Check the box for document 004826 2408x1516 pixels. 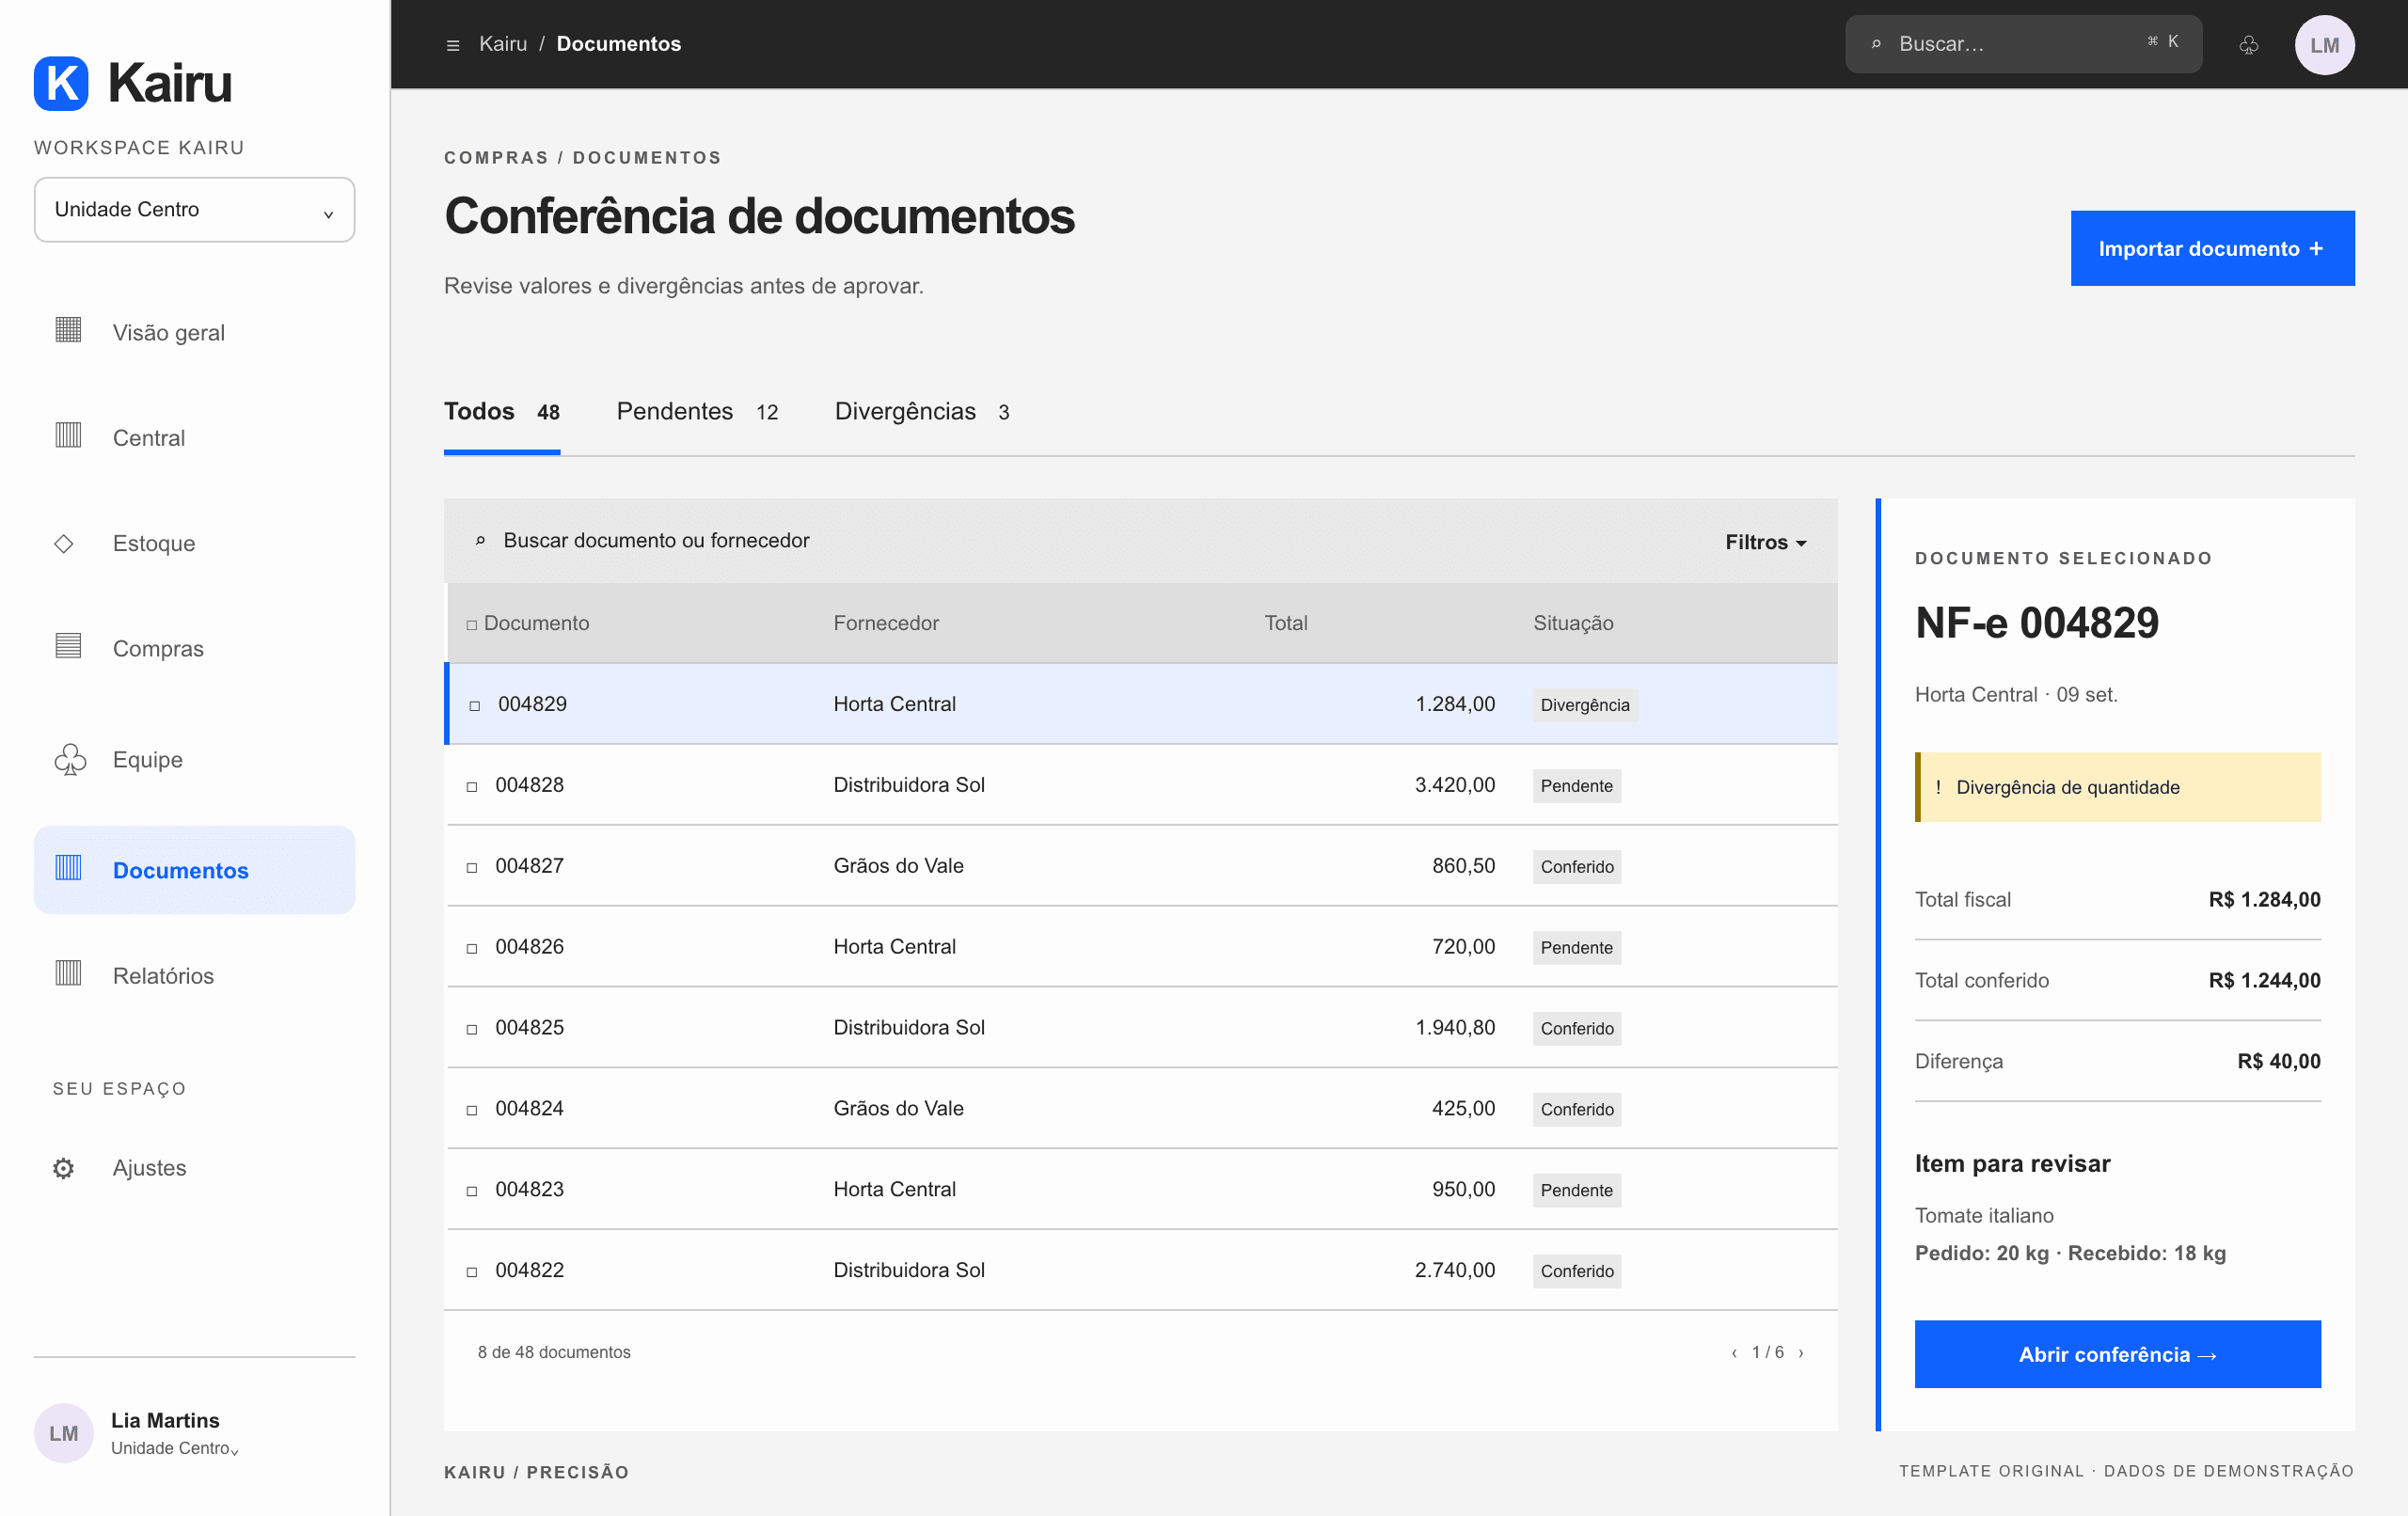[x=472, y=949]
